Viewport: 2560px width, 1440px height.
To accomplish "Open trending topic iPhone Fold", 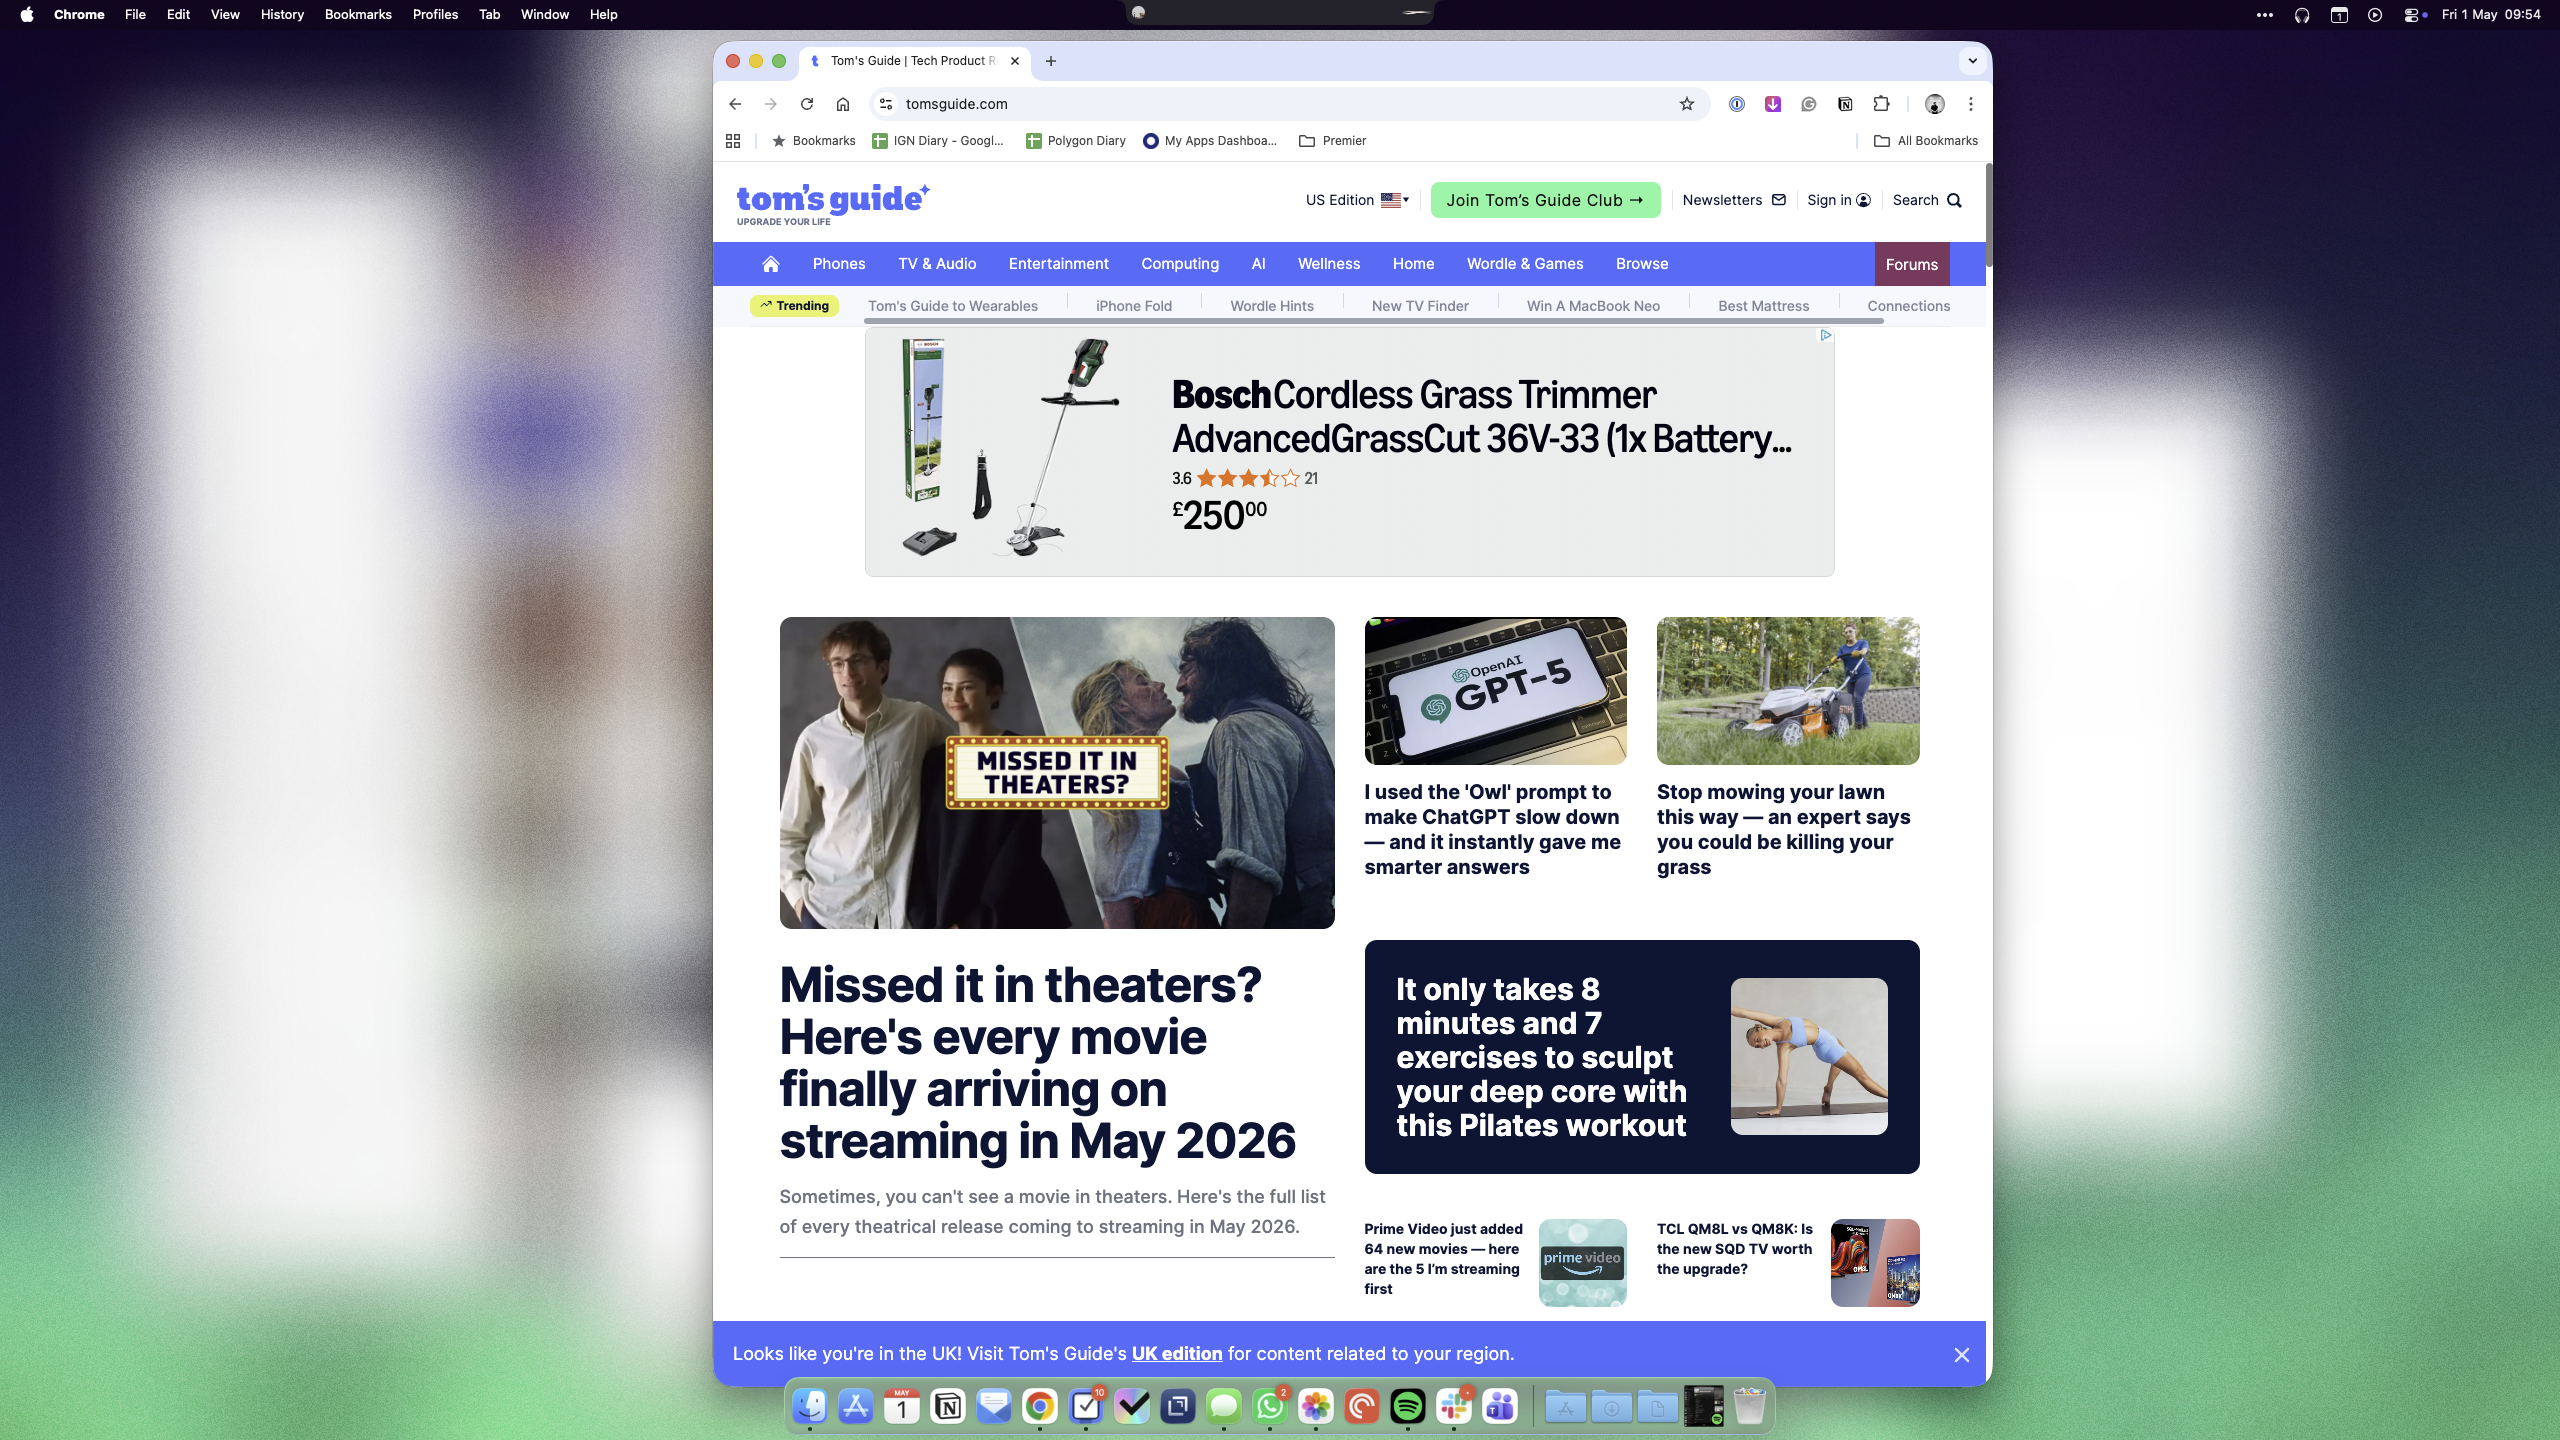I will (x=1133, y=306).
